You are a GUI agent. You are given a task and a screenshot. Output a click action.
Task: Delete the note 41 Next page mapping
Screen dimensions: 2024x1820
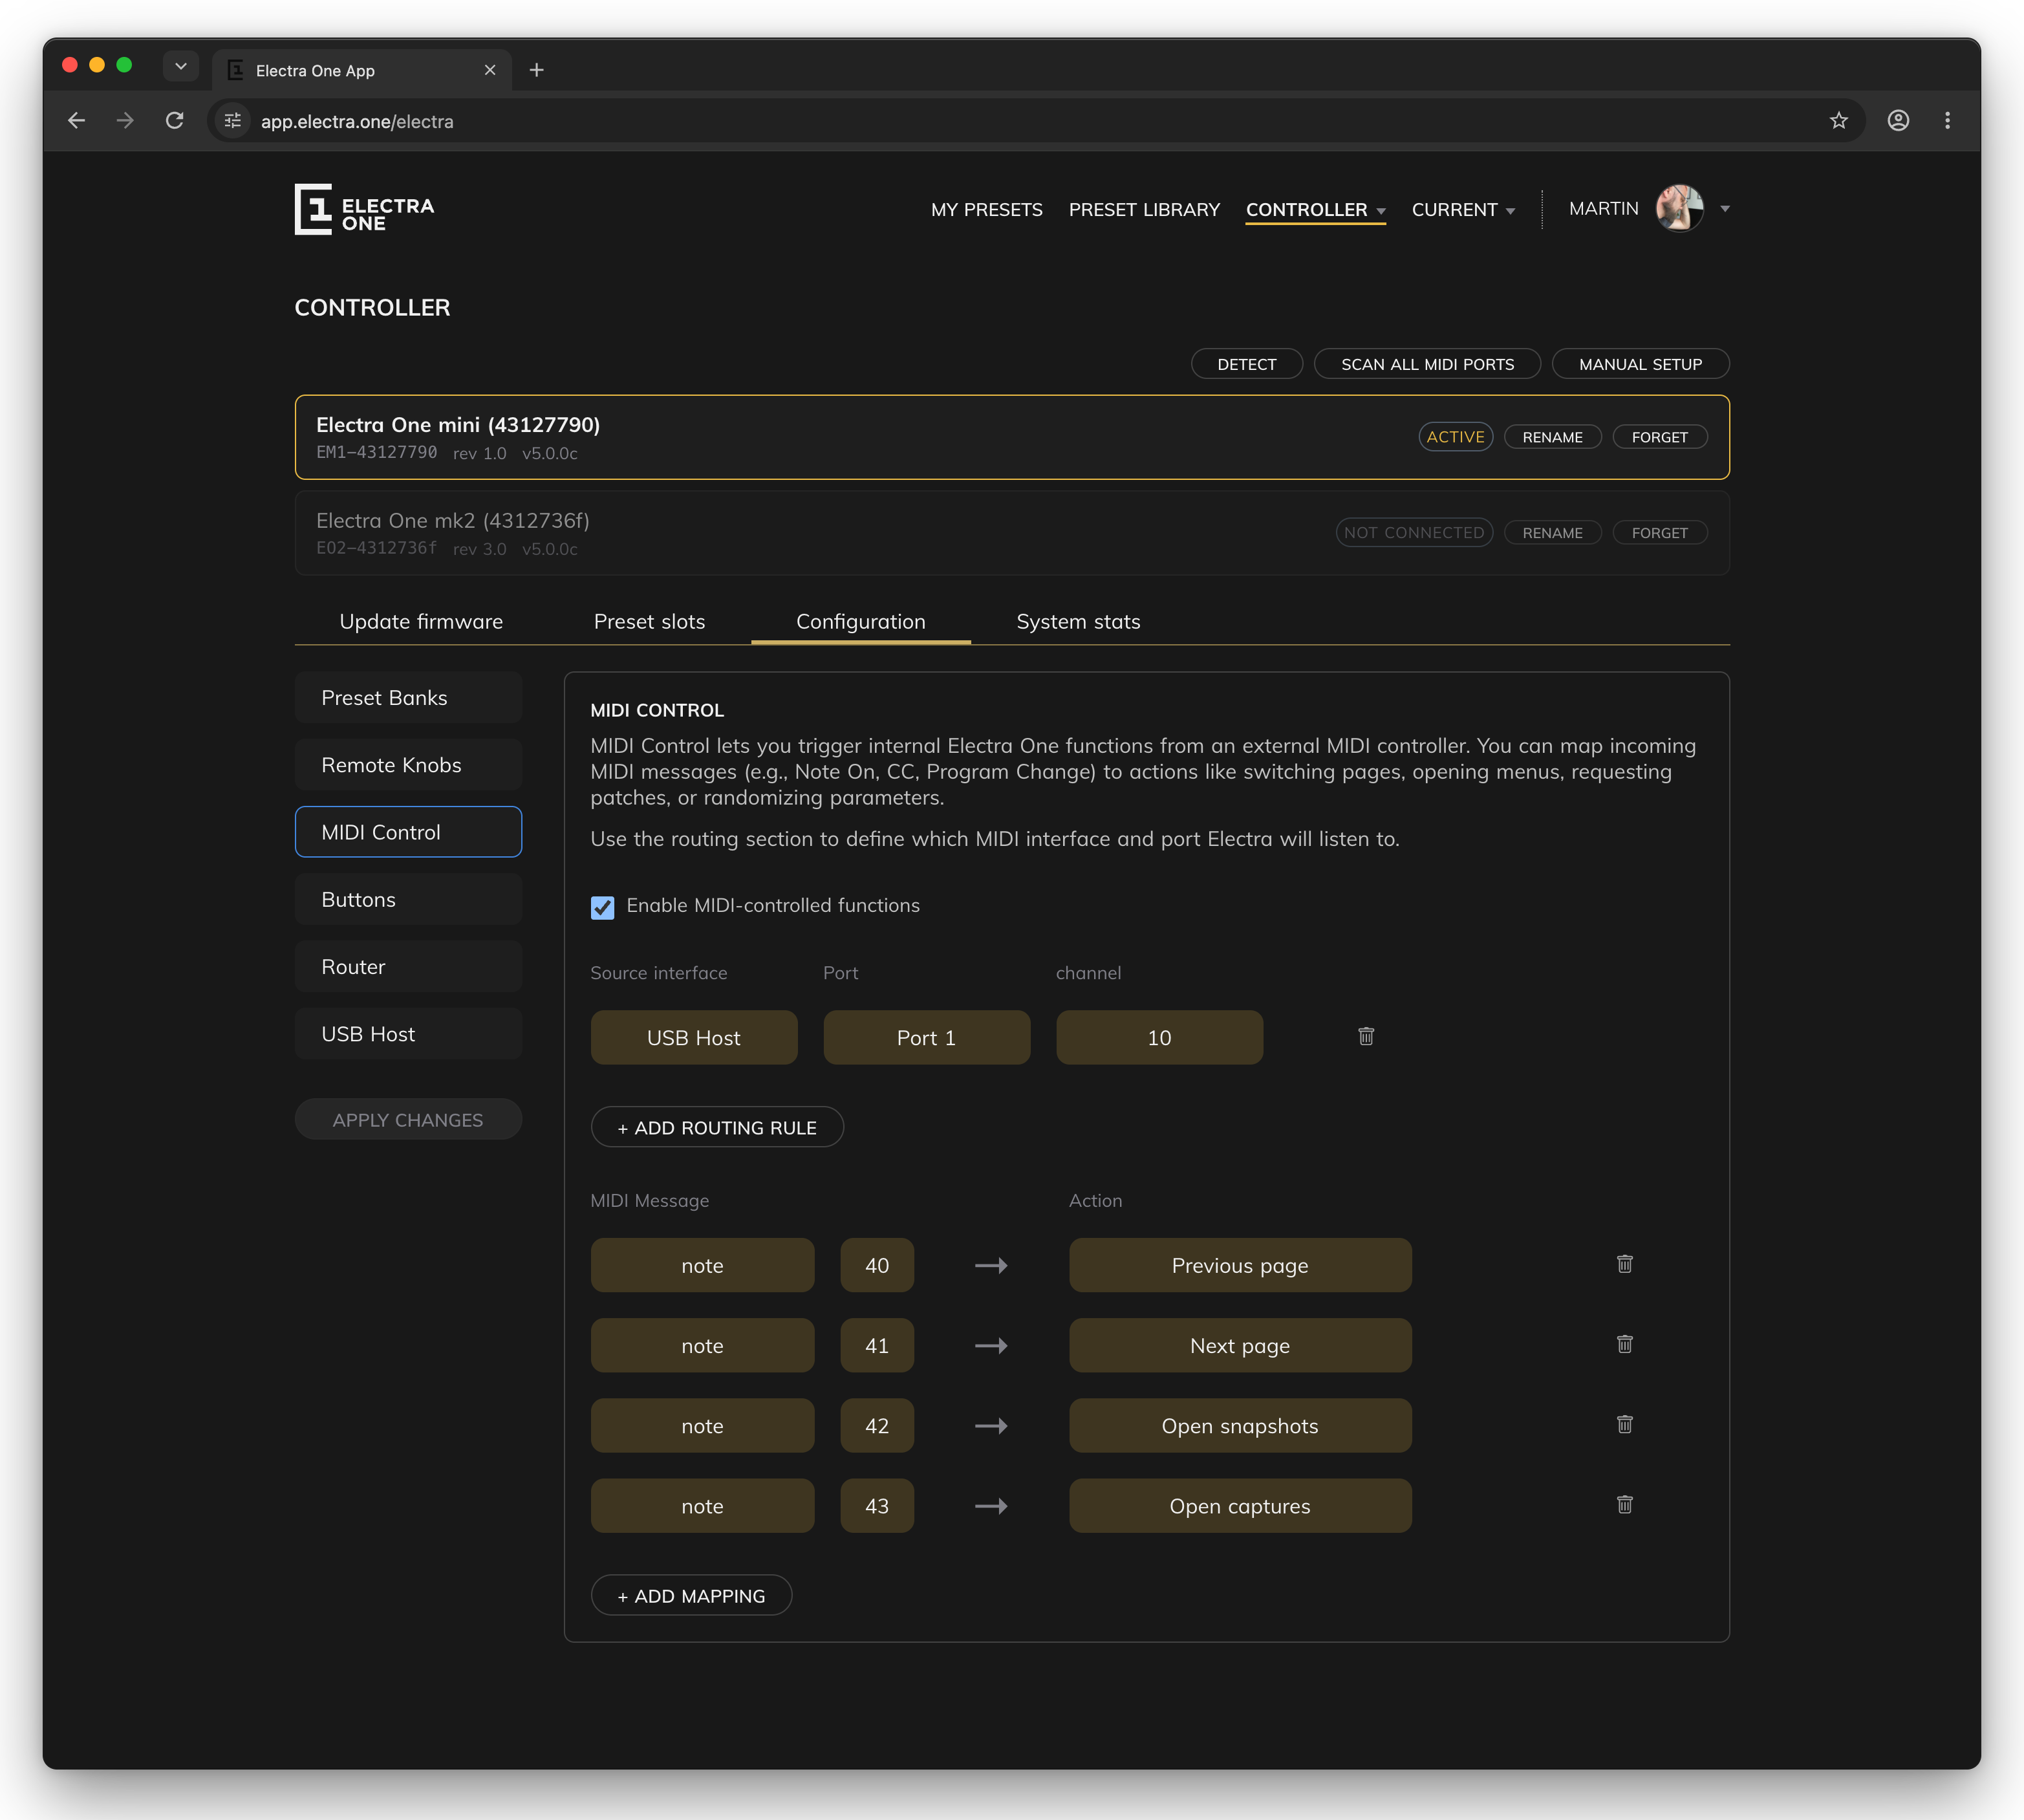[1625, 1344]
